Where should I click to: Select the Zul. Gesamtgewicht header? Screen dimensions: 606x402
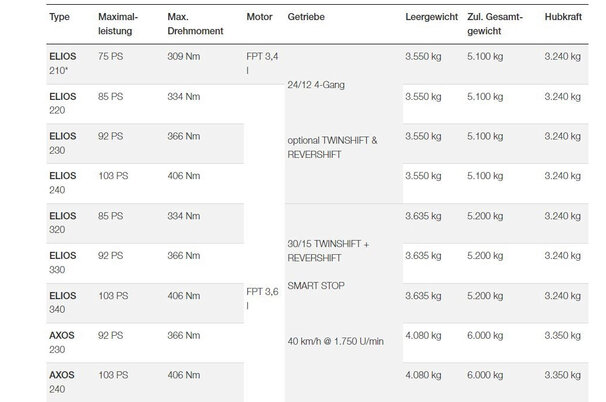click(493, 26)
